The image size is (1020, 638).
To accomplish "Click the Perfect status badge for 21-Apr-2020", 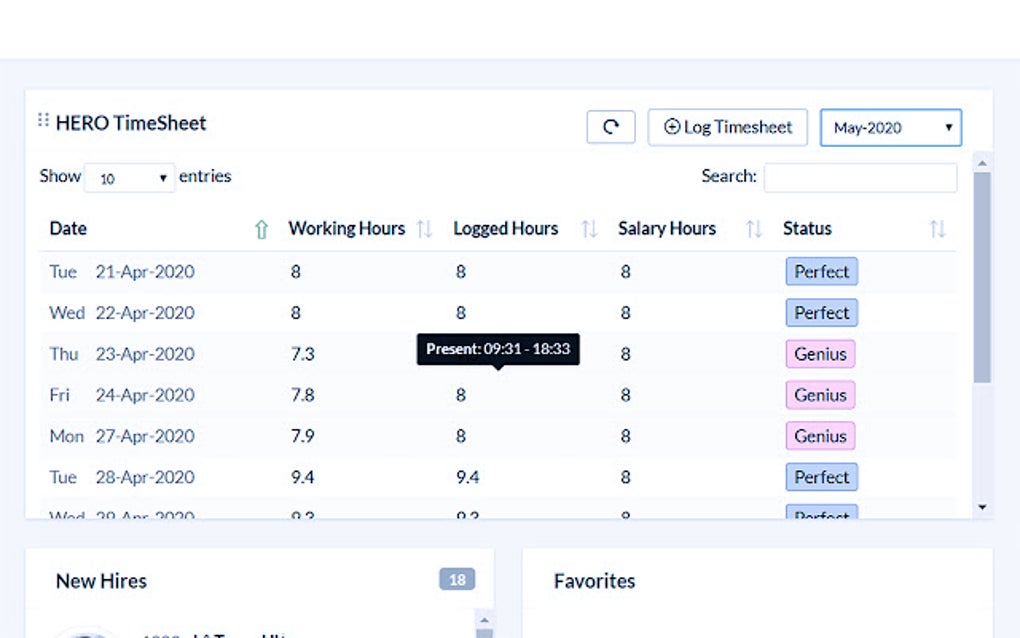I will pyautogui.click(x=821, y=272).
